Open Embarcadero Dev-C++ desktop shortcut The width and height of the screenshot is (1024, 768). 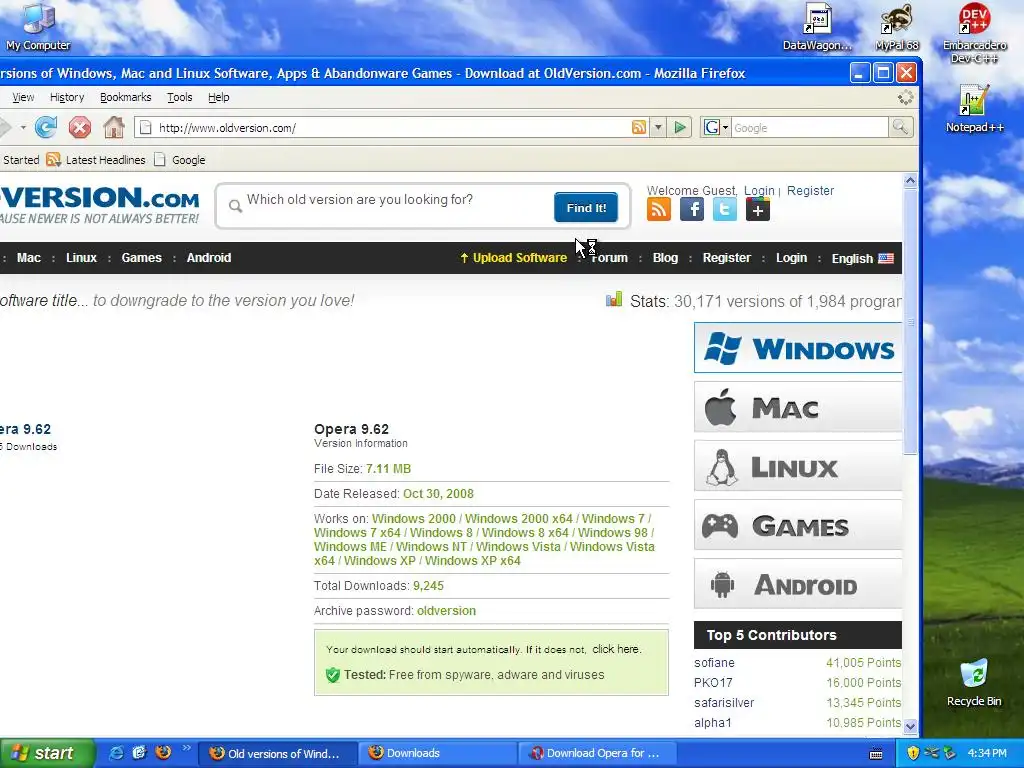coord(974,33)
